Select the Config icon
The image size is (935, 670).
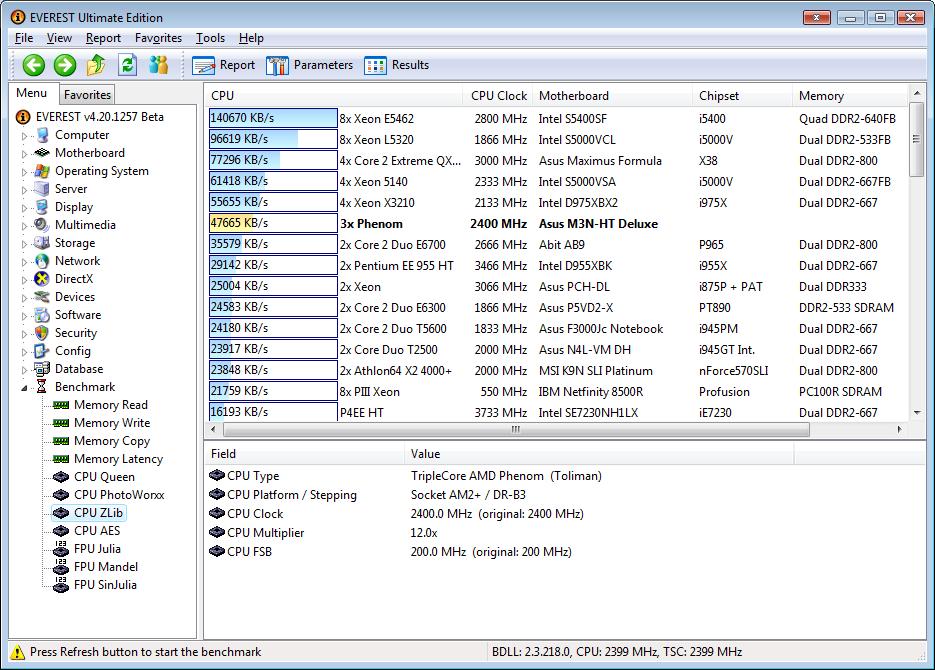click(42, 351)
